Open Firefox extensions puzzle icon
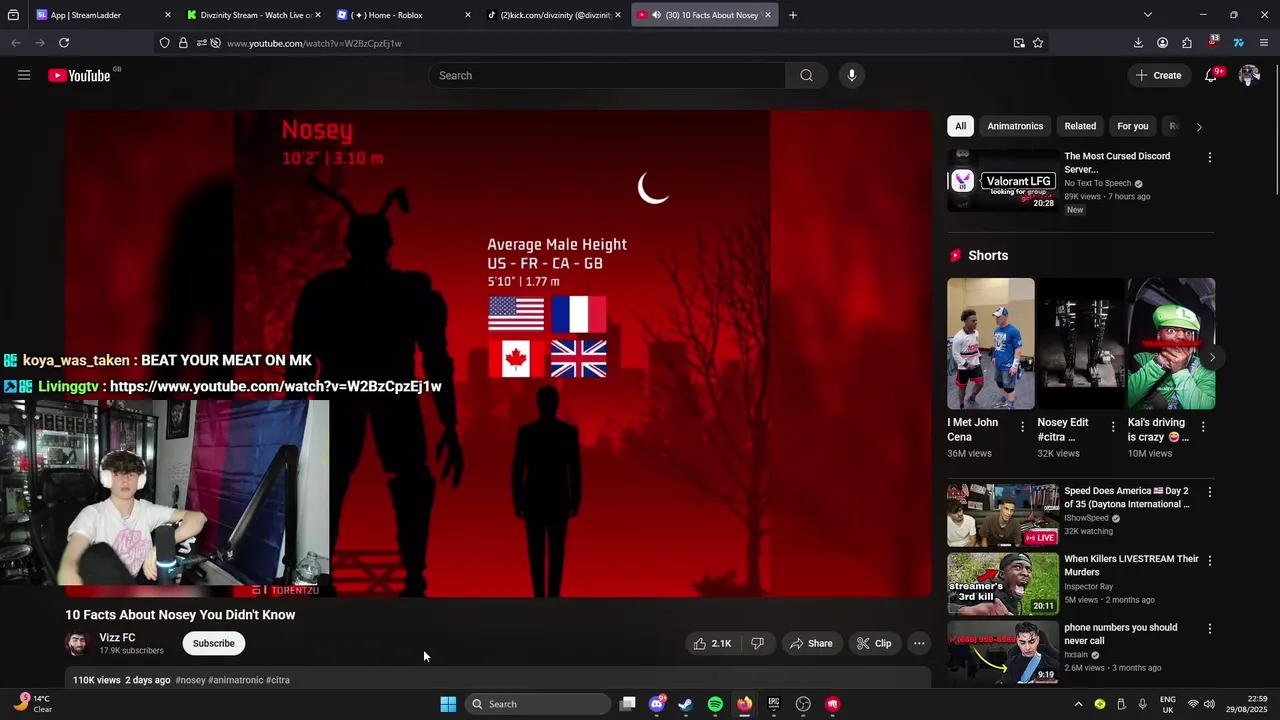 pyautogui.click(x=1187, y=43)
